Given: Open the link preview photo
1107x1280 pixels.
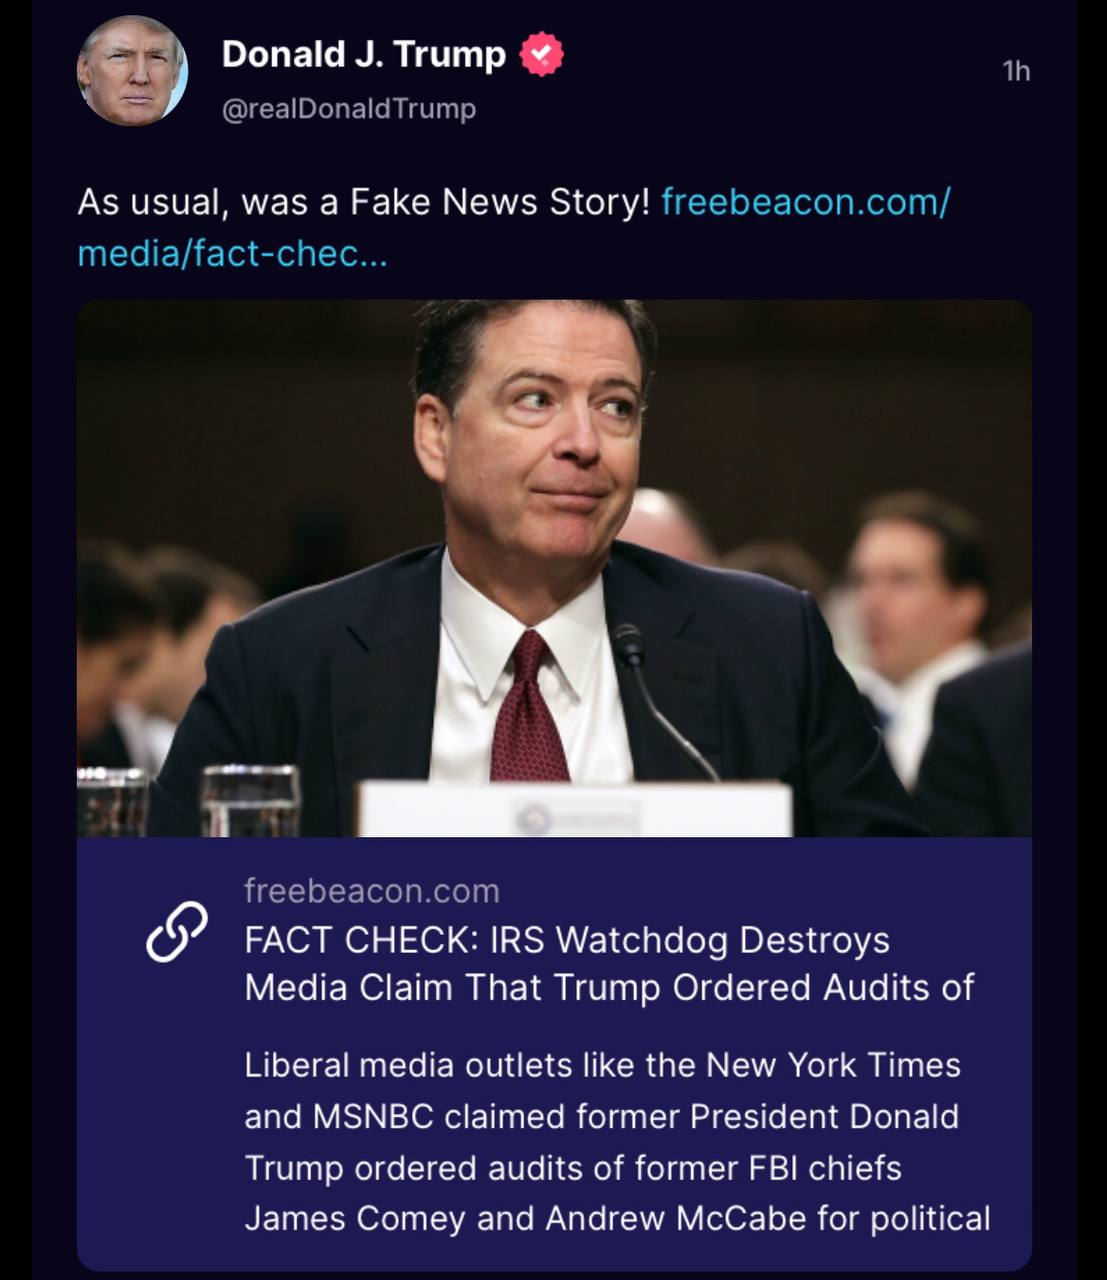Looking at the screenshot, I should tap(554, 568).
